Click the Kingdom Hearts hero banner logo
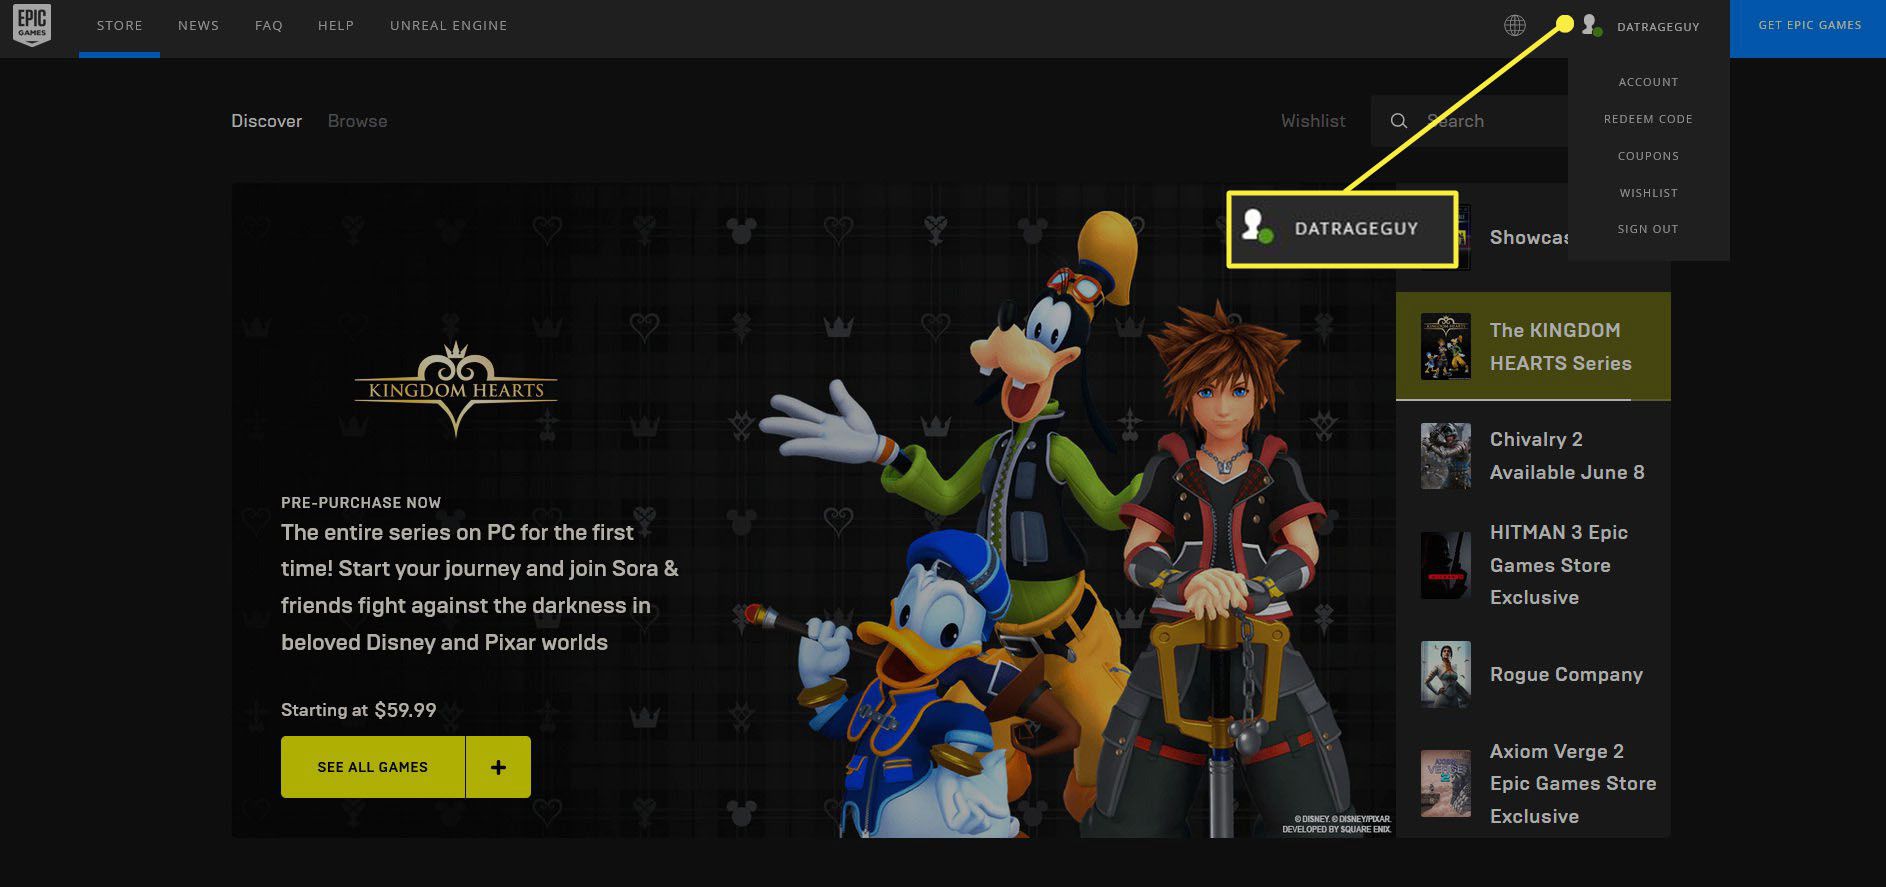 [456, 388]
